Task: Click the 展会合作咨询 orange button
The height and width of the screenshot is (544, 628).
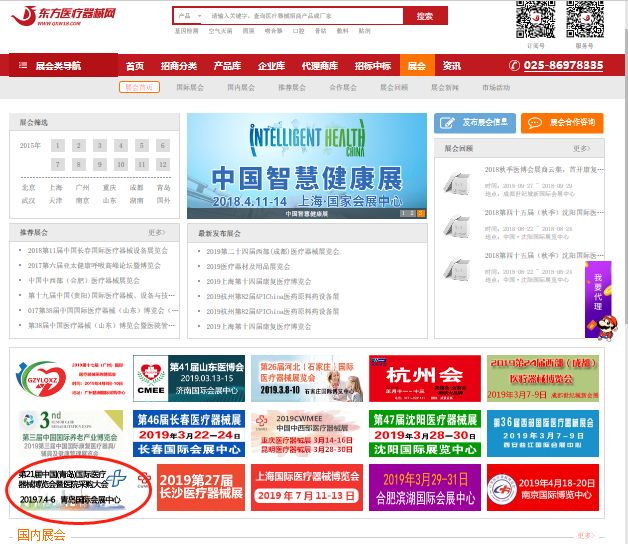Action: [x=562, y=123]
